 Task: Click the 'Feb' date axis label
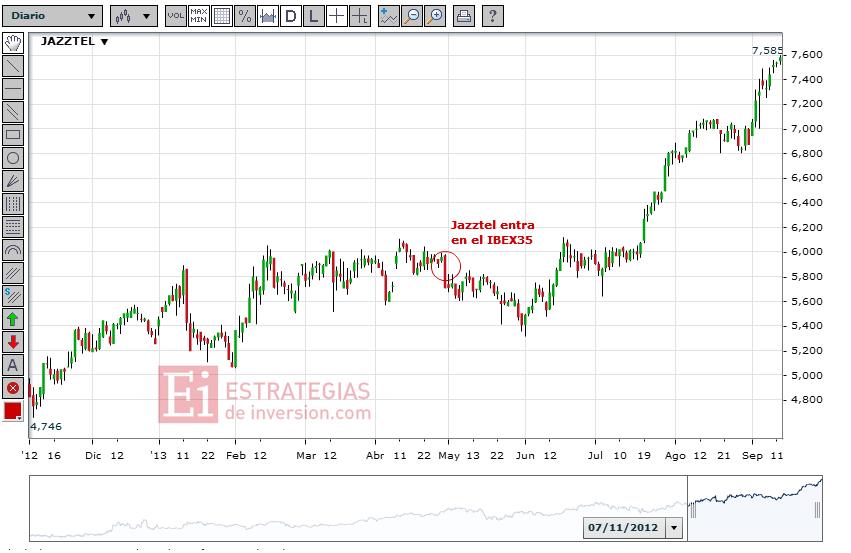point(236,456)
